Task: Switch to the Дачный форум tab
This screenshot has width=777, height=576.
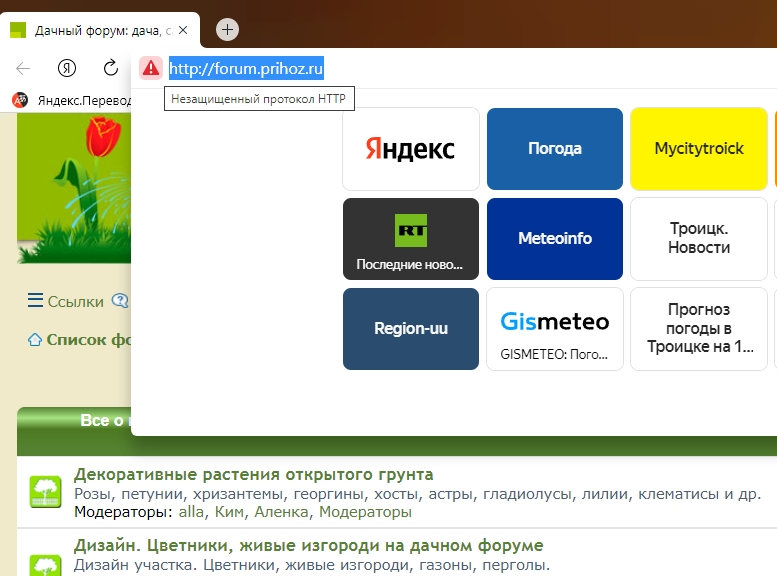Action: pos(95,30)
